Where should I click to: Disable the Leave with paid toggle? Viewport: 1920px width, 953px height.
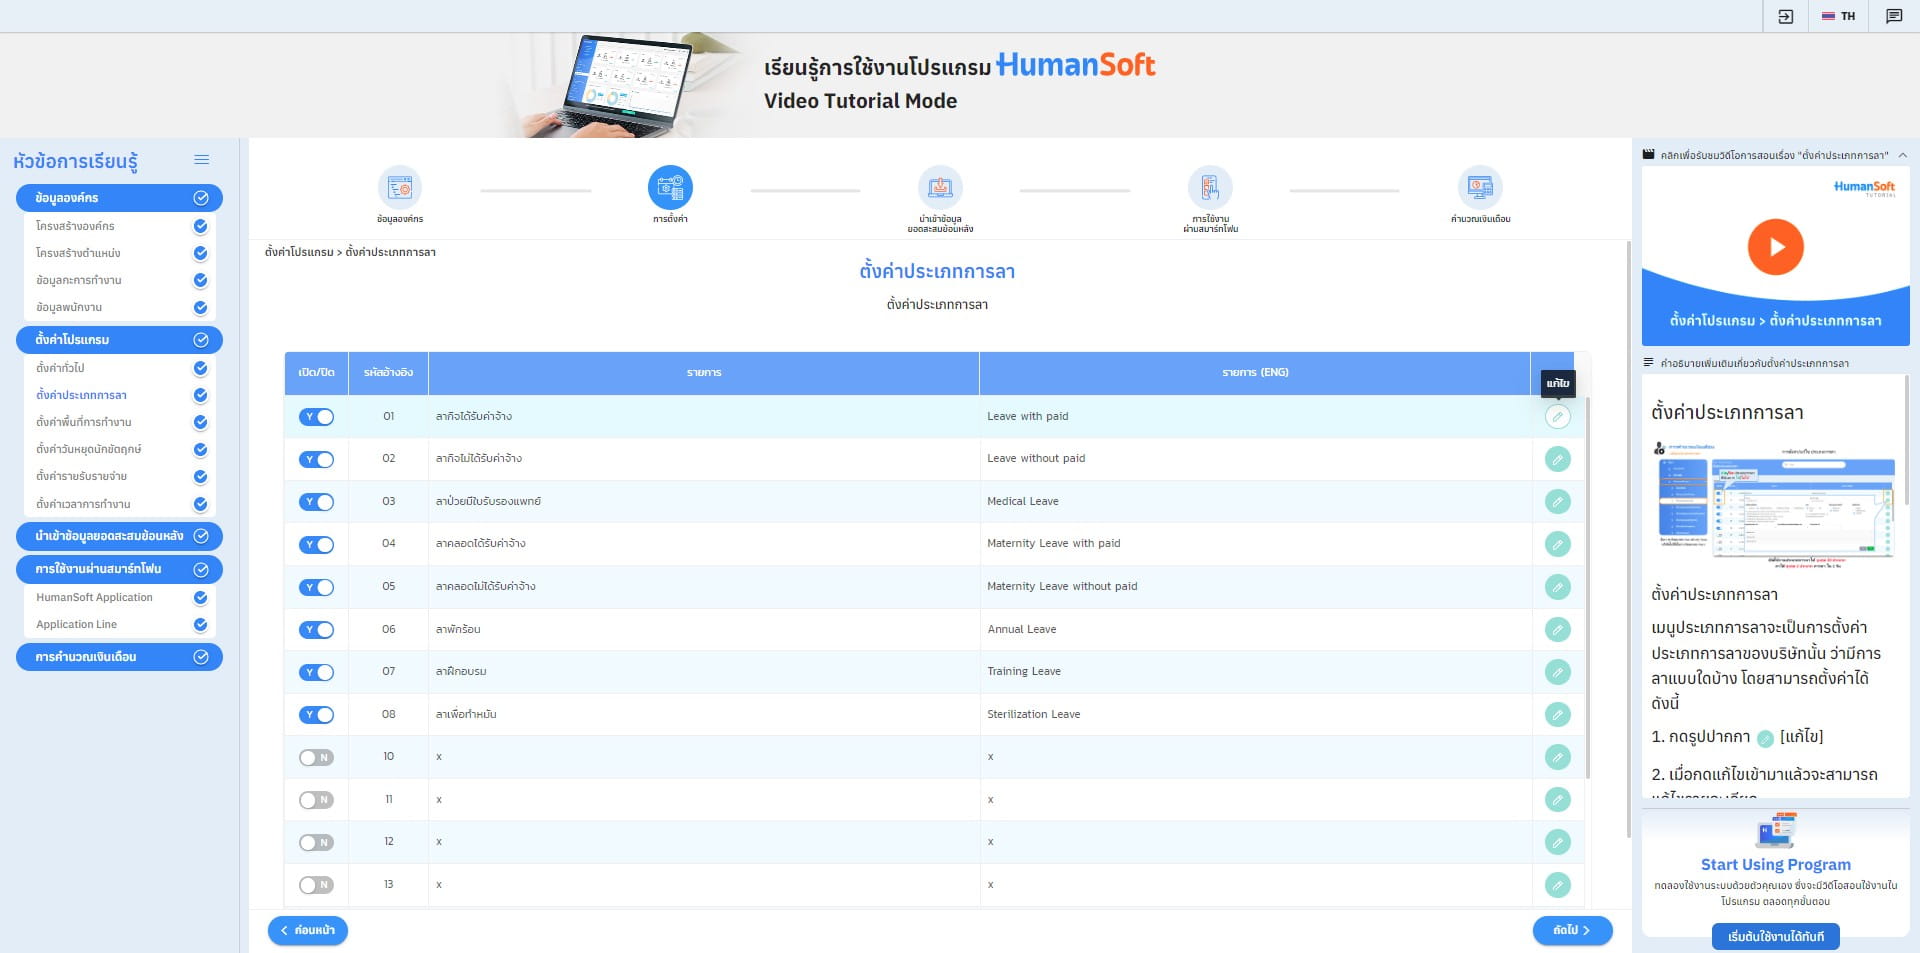pos(316,417)
